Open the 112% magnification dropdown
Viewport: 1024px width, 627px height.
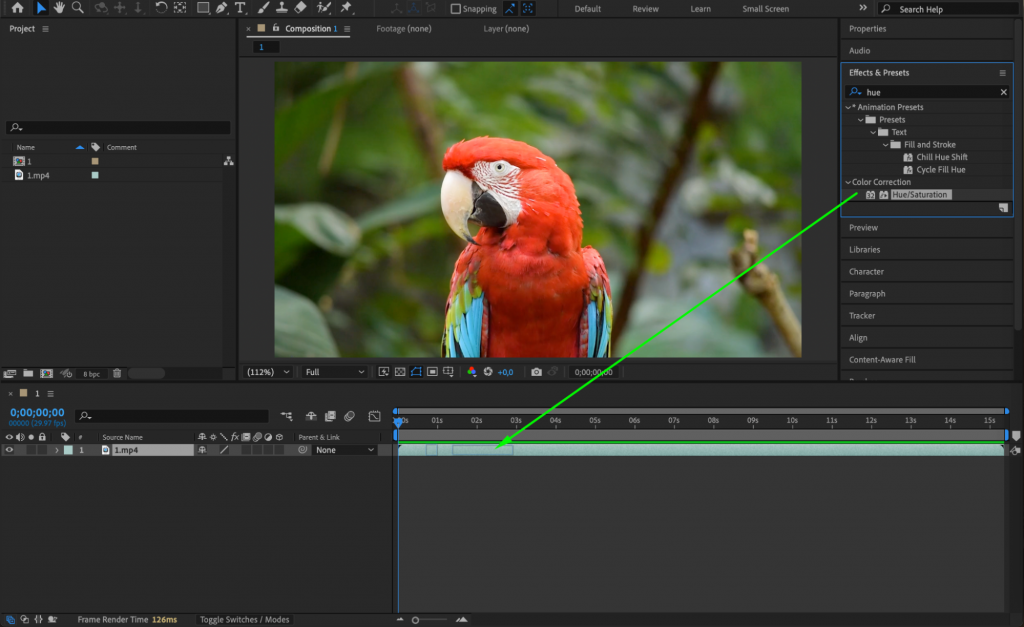pos(266,371)
